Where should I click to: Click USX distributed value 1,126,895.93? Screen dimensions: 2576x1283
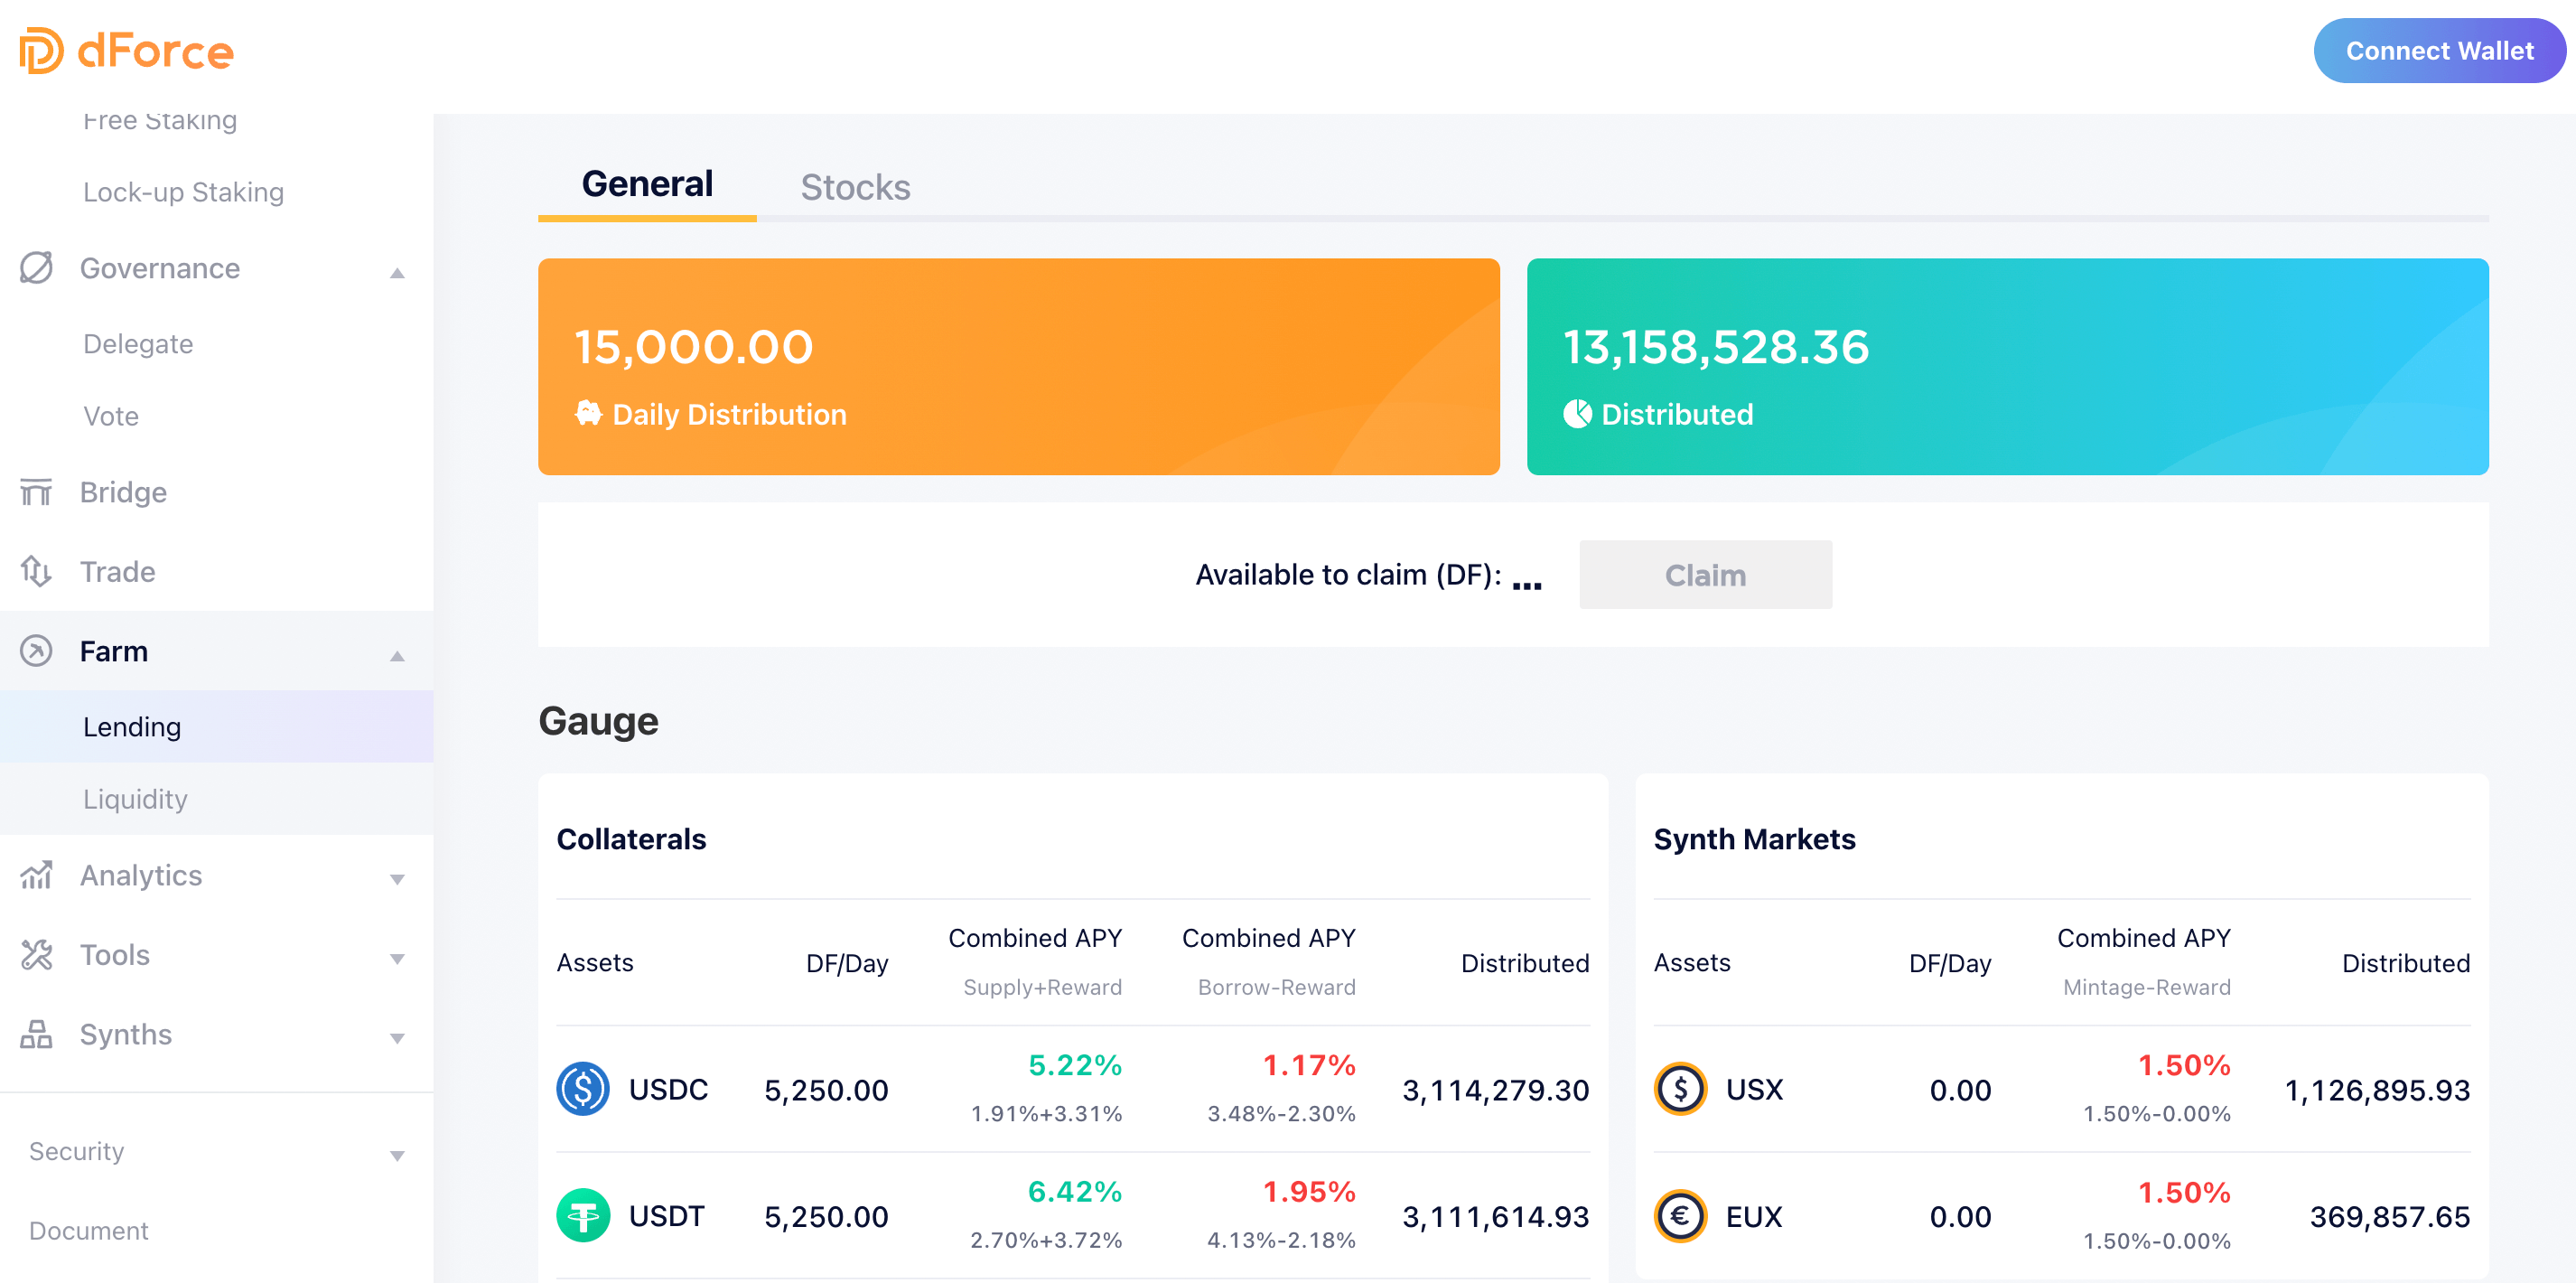pyautogui.click(x=2377, y=1090)
